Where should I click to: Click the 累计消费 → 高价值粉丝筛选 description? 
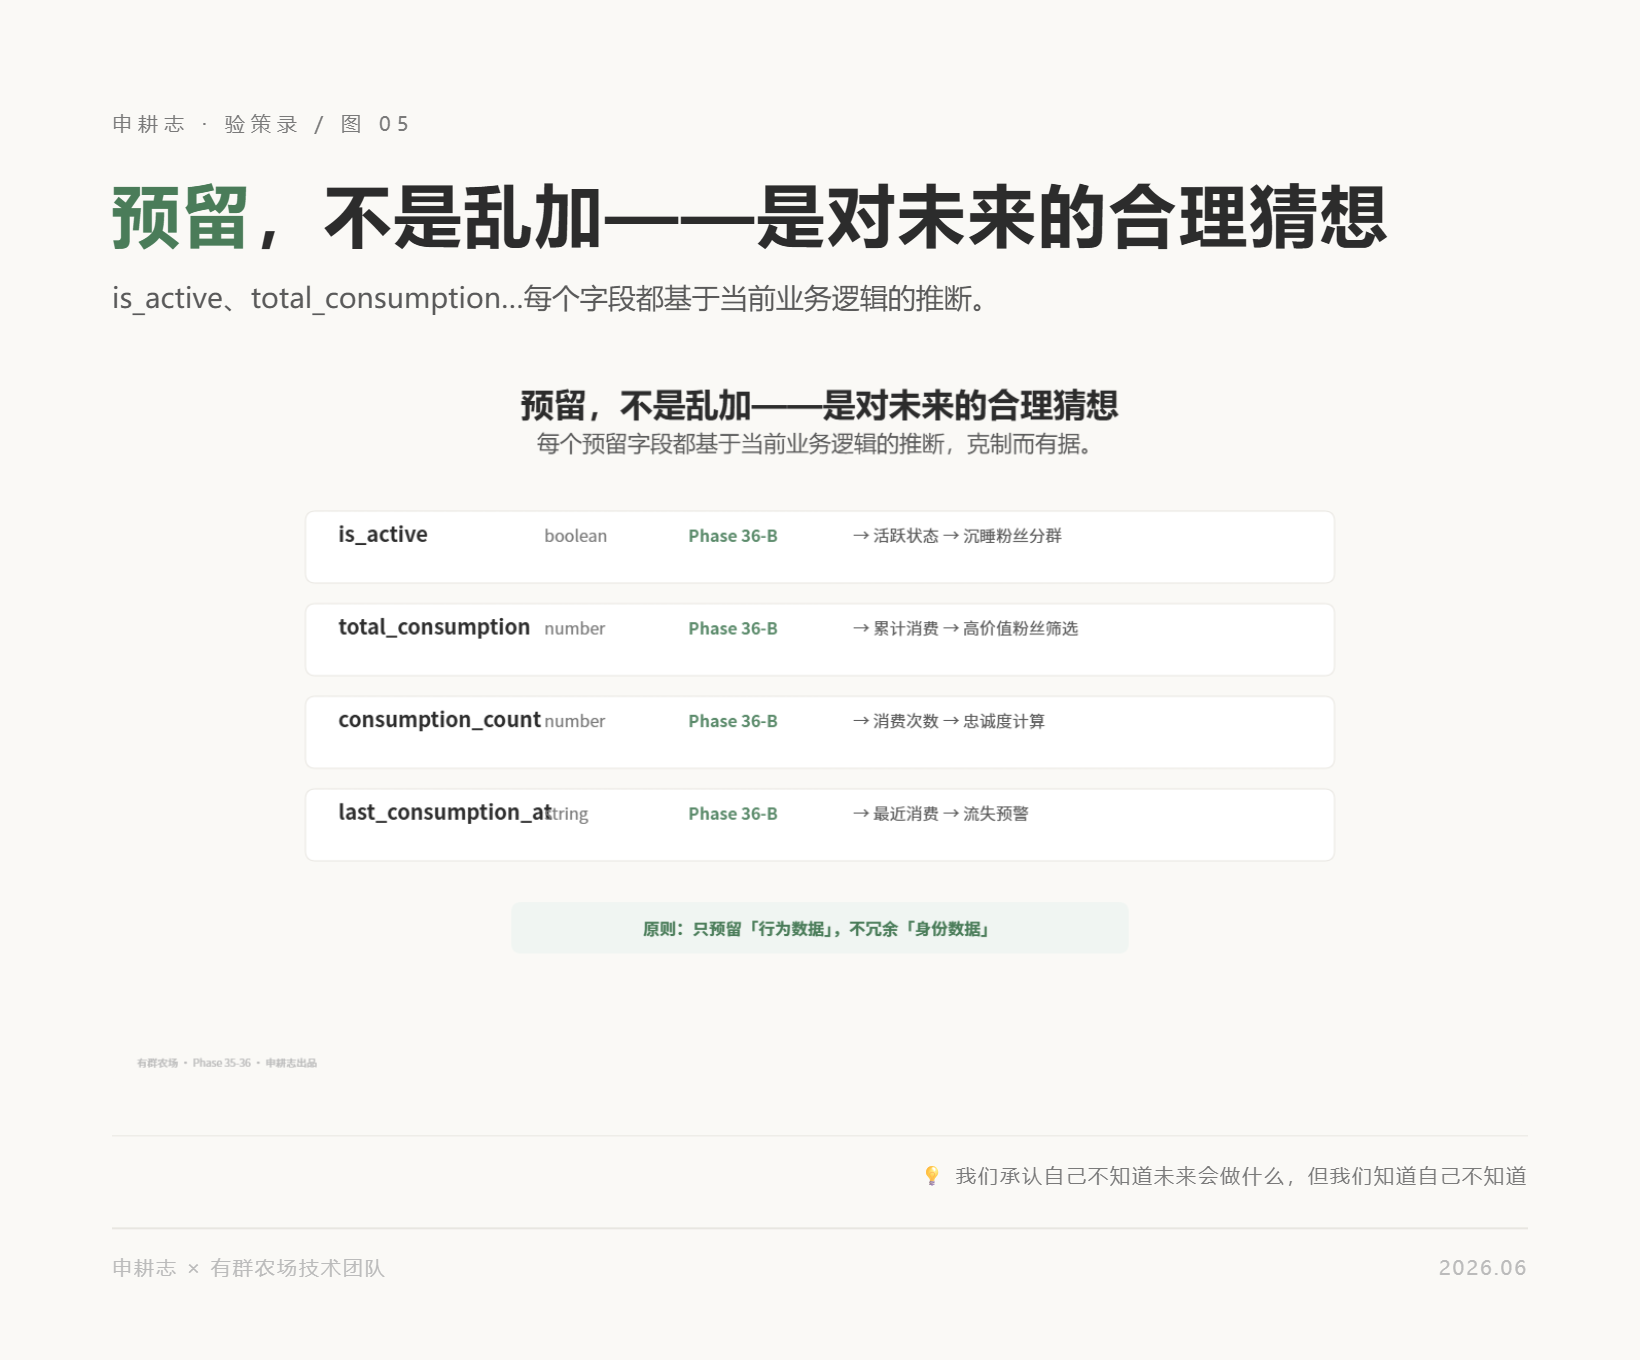pyautogui.click(x=965, y=629)
